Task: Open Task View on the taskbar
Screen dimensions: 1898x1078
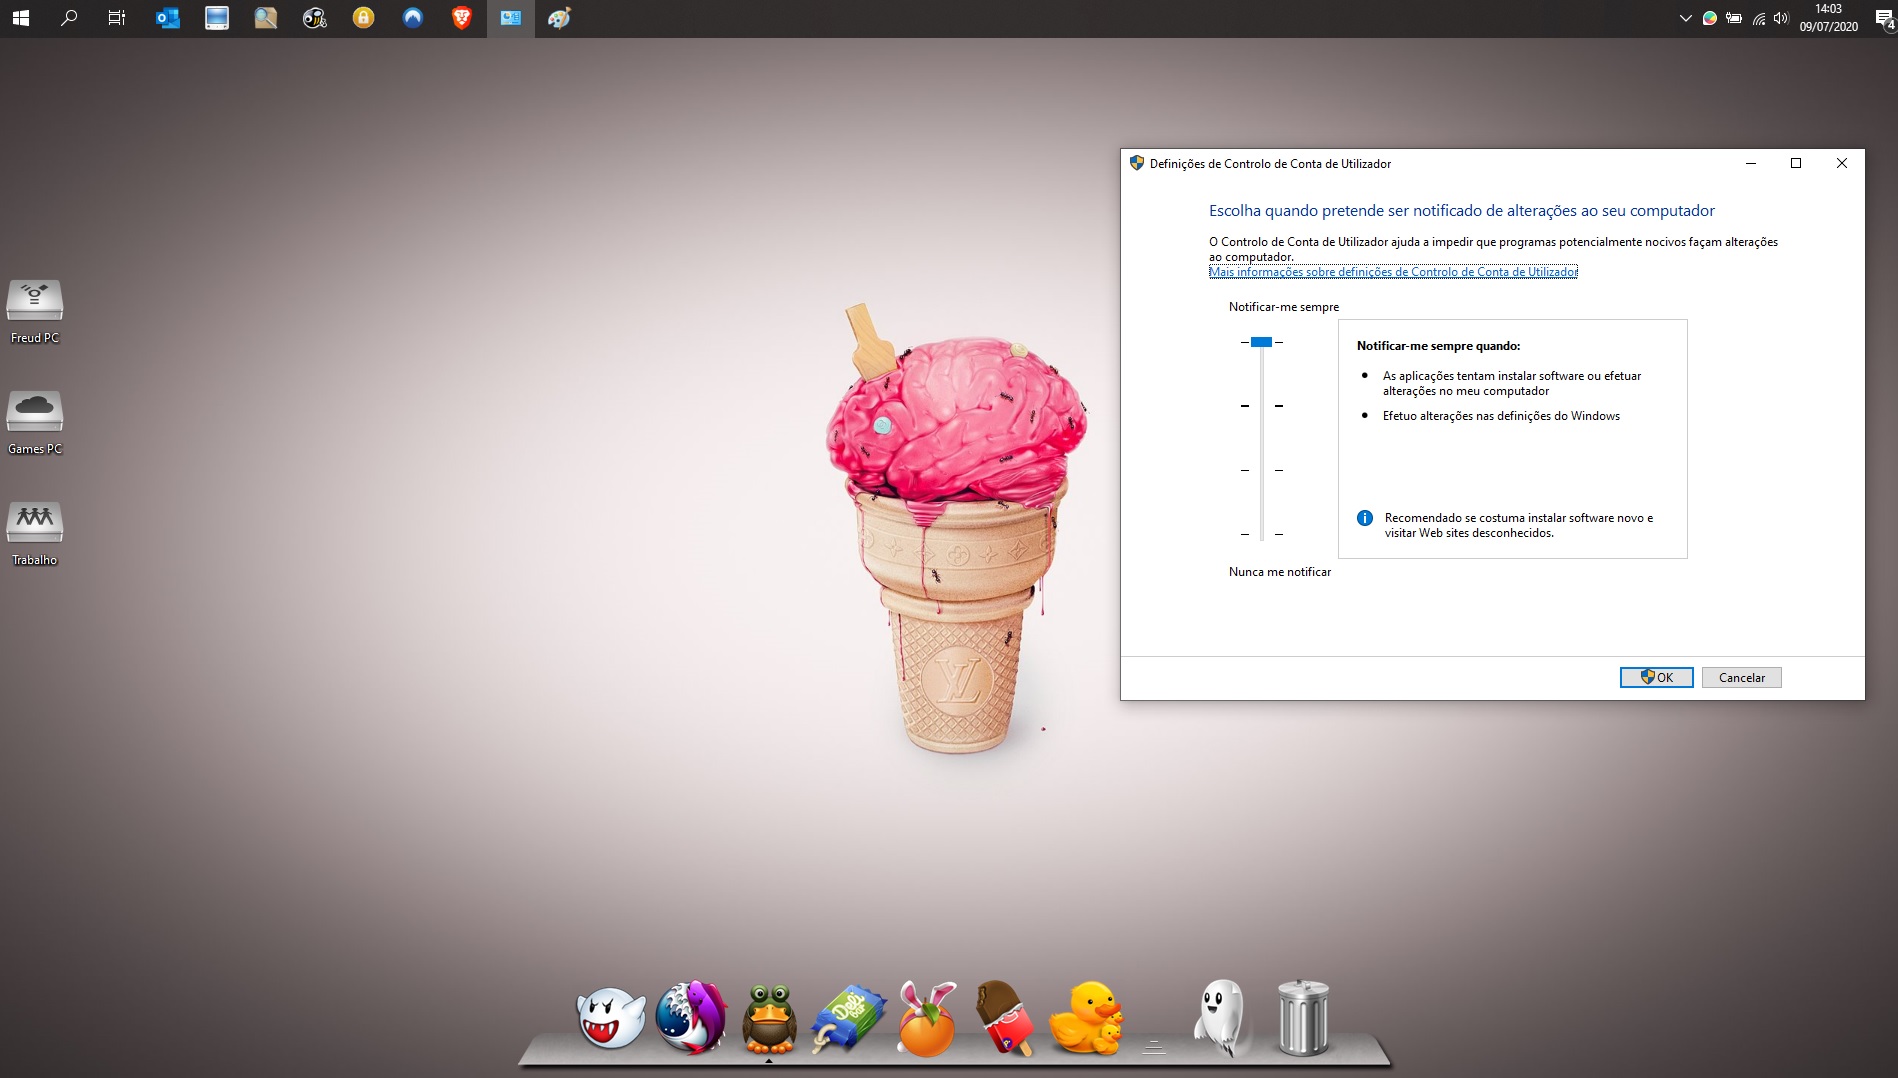Action: pos(117,18)
